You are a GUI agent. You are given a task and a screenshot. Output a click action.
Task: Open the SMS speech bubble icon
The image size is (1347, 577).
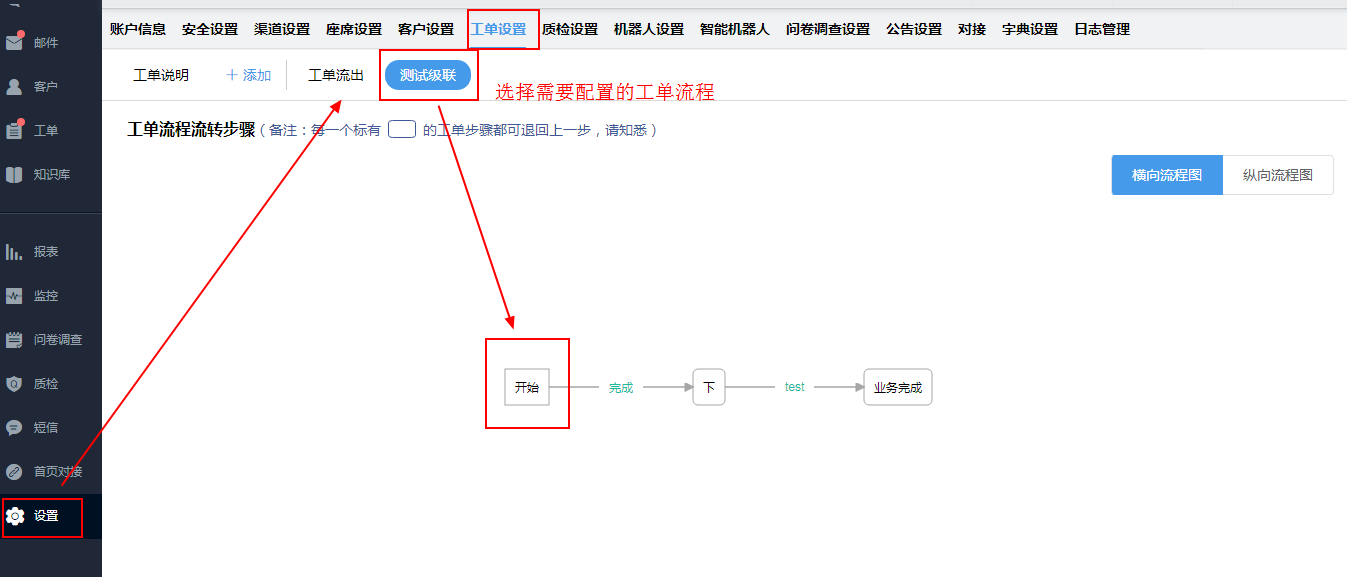pos(14,428)
